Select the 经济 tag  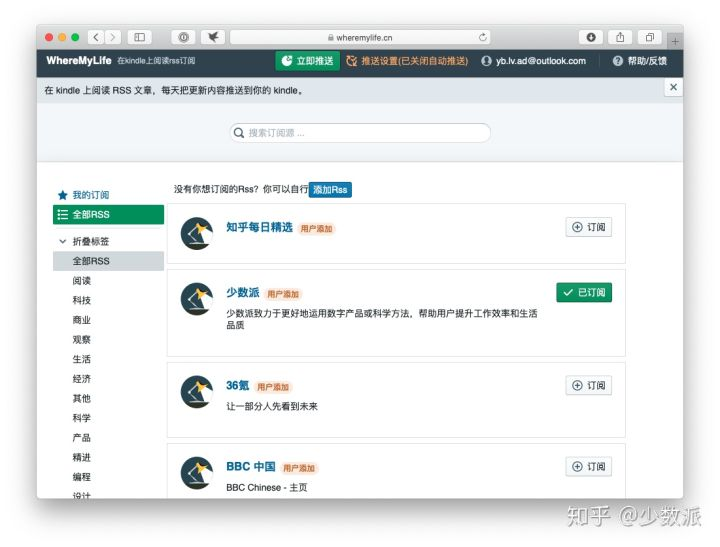coord(82,379)
